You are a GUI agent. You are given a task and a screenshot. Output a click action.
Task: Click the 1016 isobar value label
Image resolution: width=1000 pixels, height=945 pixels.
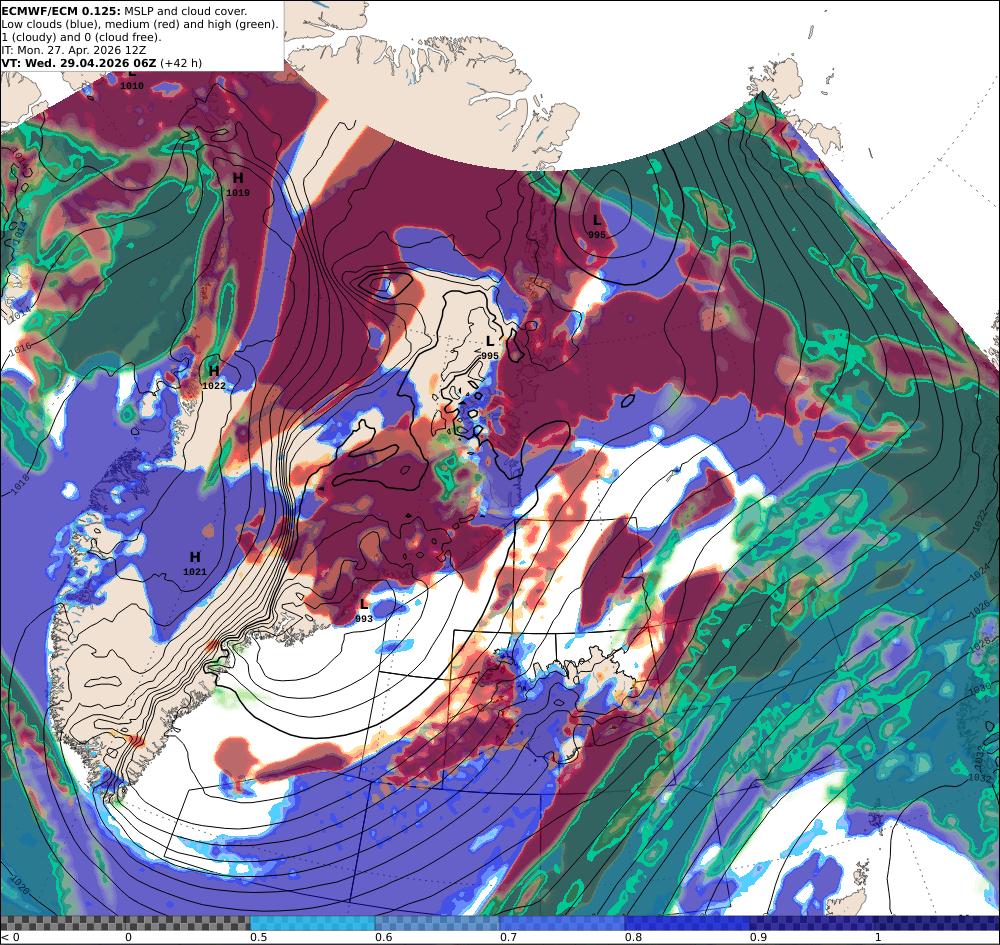point(19,348)
